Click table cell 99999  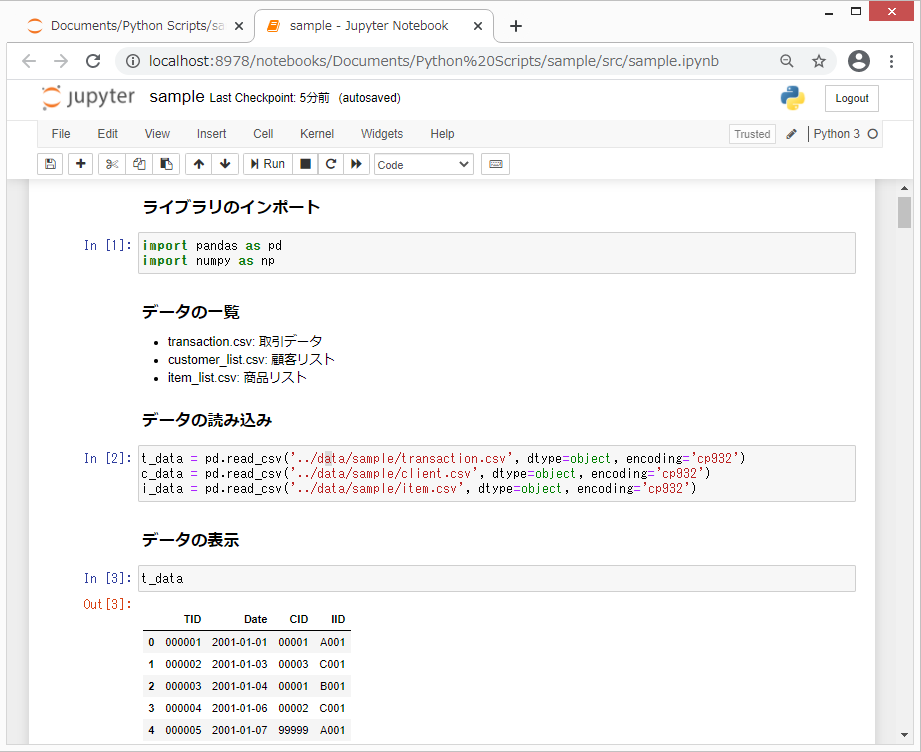click(x=293, y=730)
